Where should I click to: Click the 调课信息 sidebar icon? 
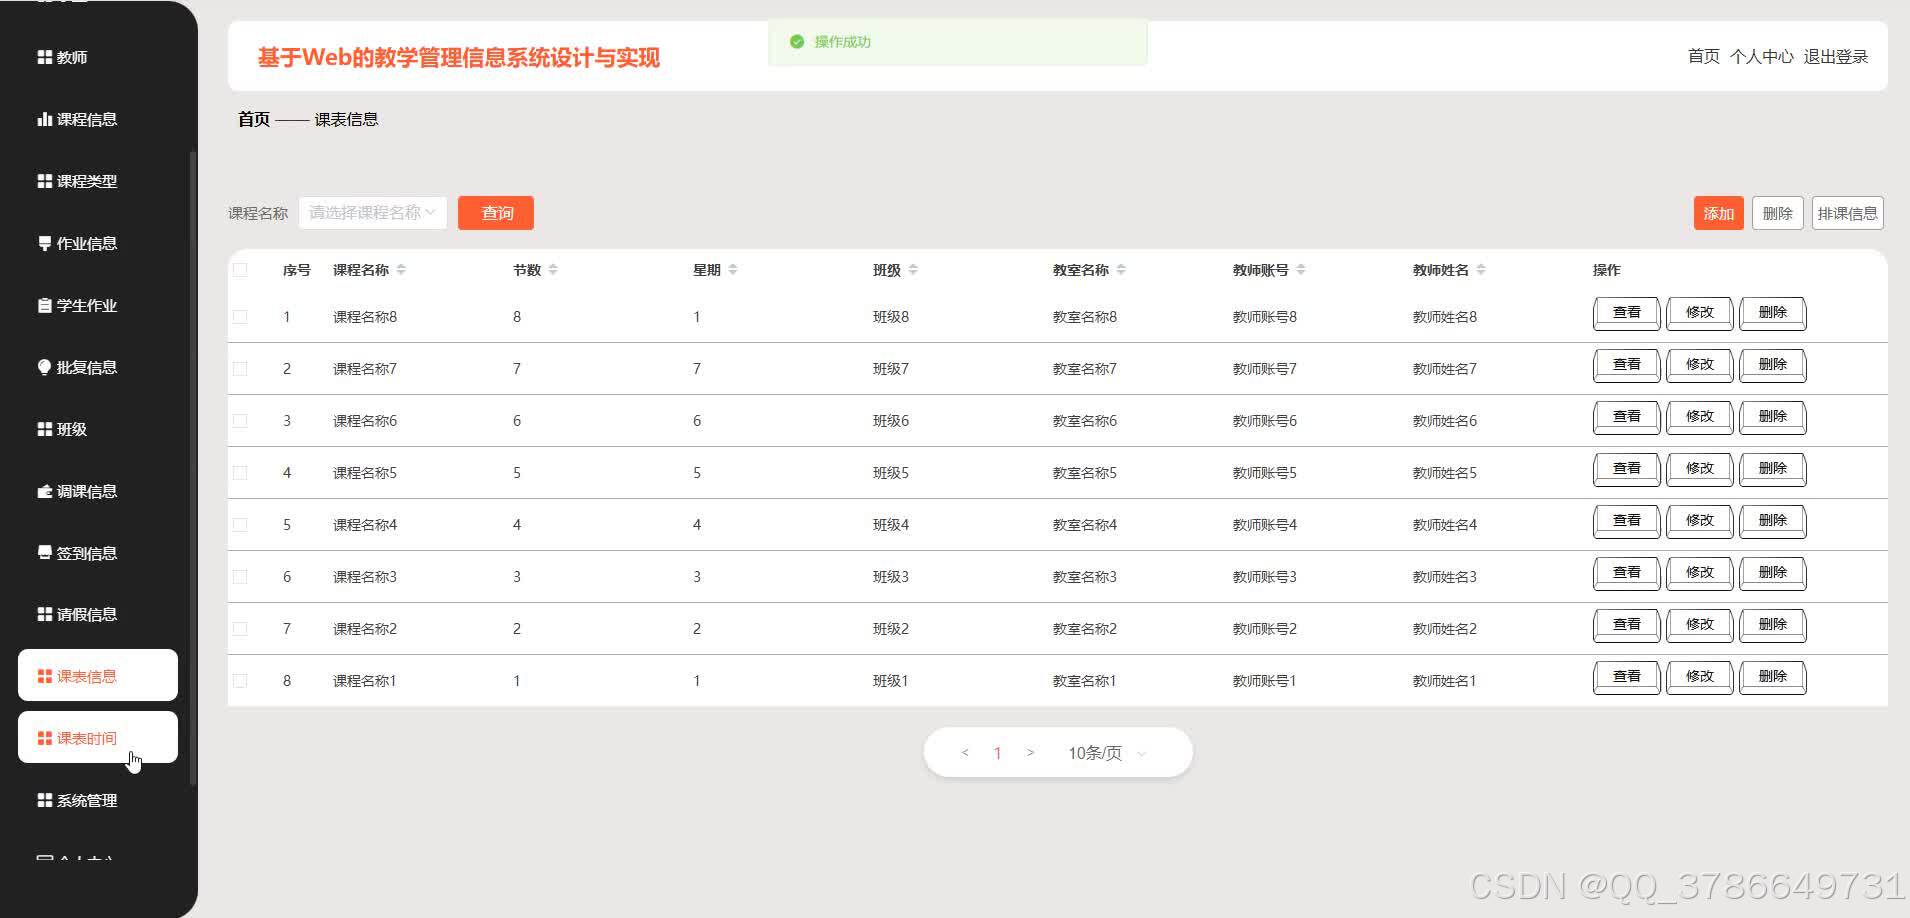pyautogui.click(x=44, y=491)
